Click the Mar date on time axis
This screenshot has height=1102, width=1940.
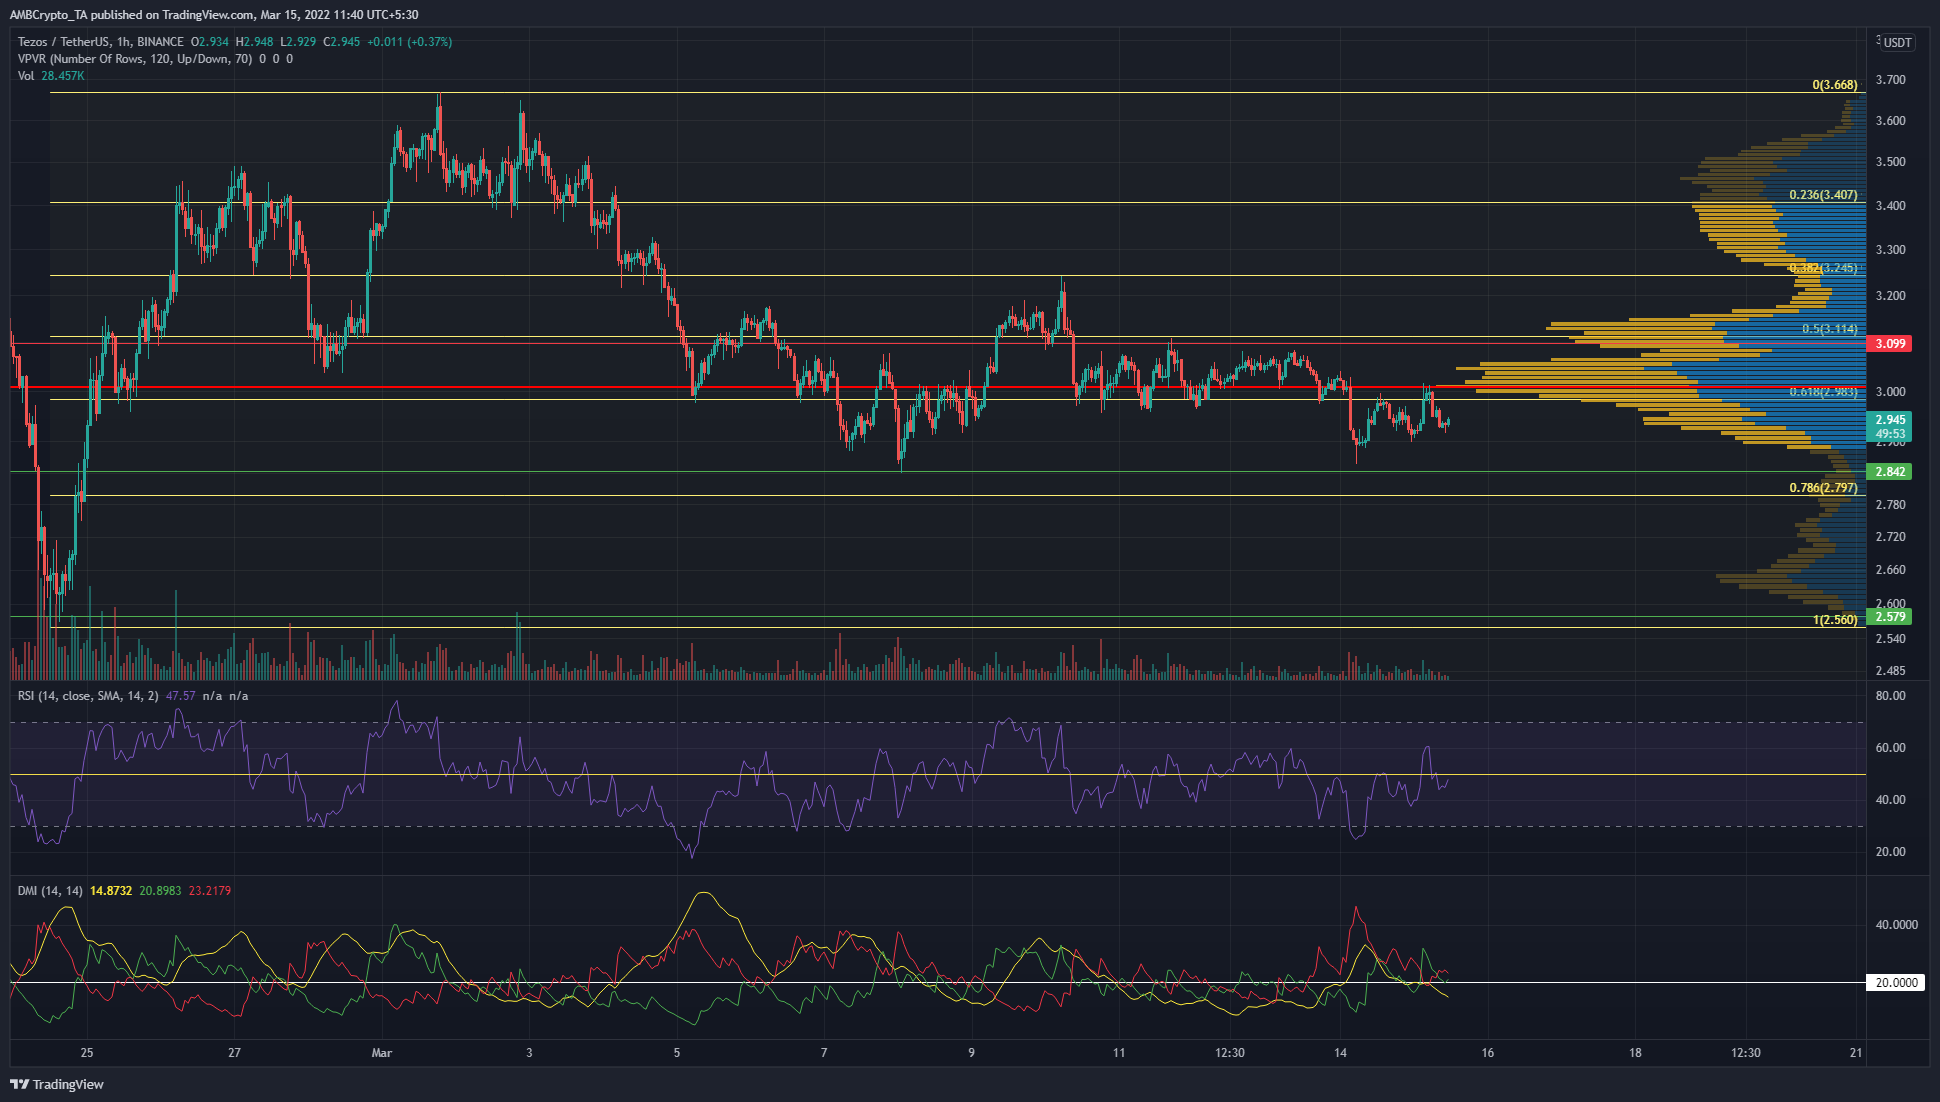click(x=381, y=1053)
